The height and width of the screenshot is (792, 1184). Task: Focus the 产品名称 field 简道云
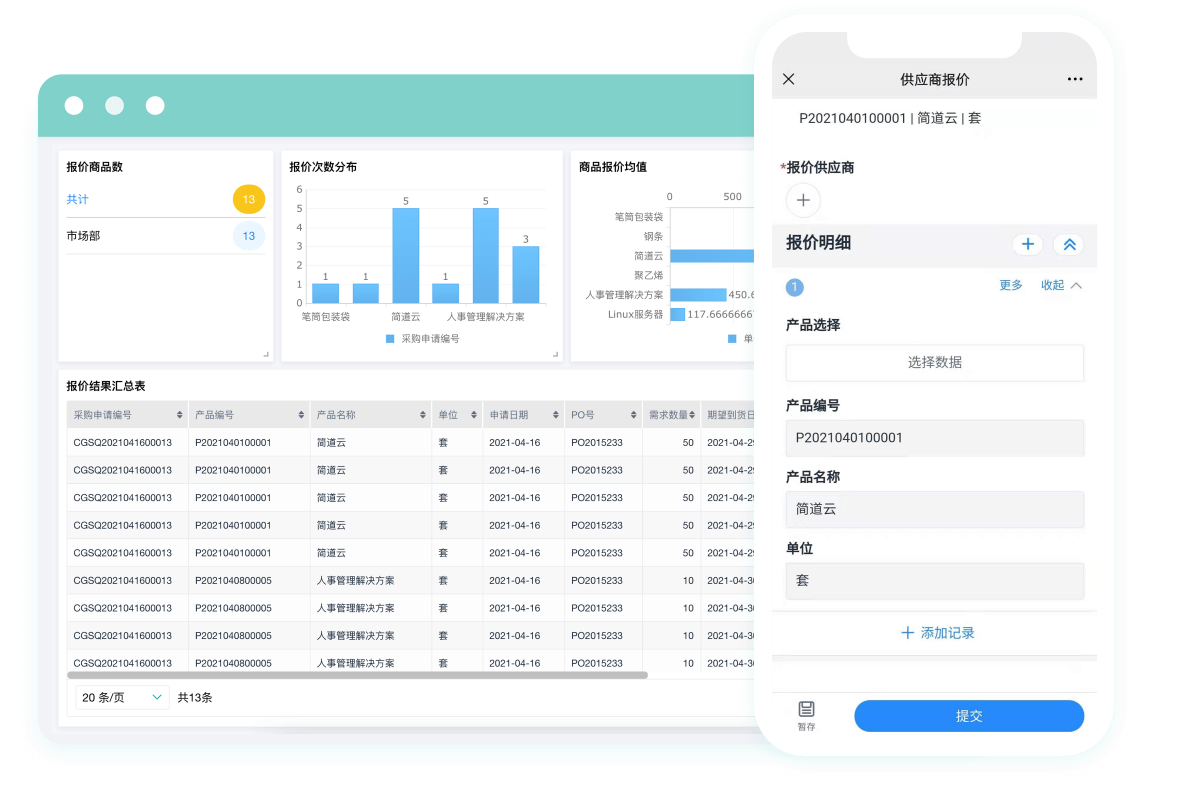(x=934, y=510)
